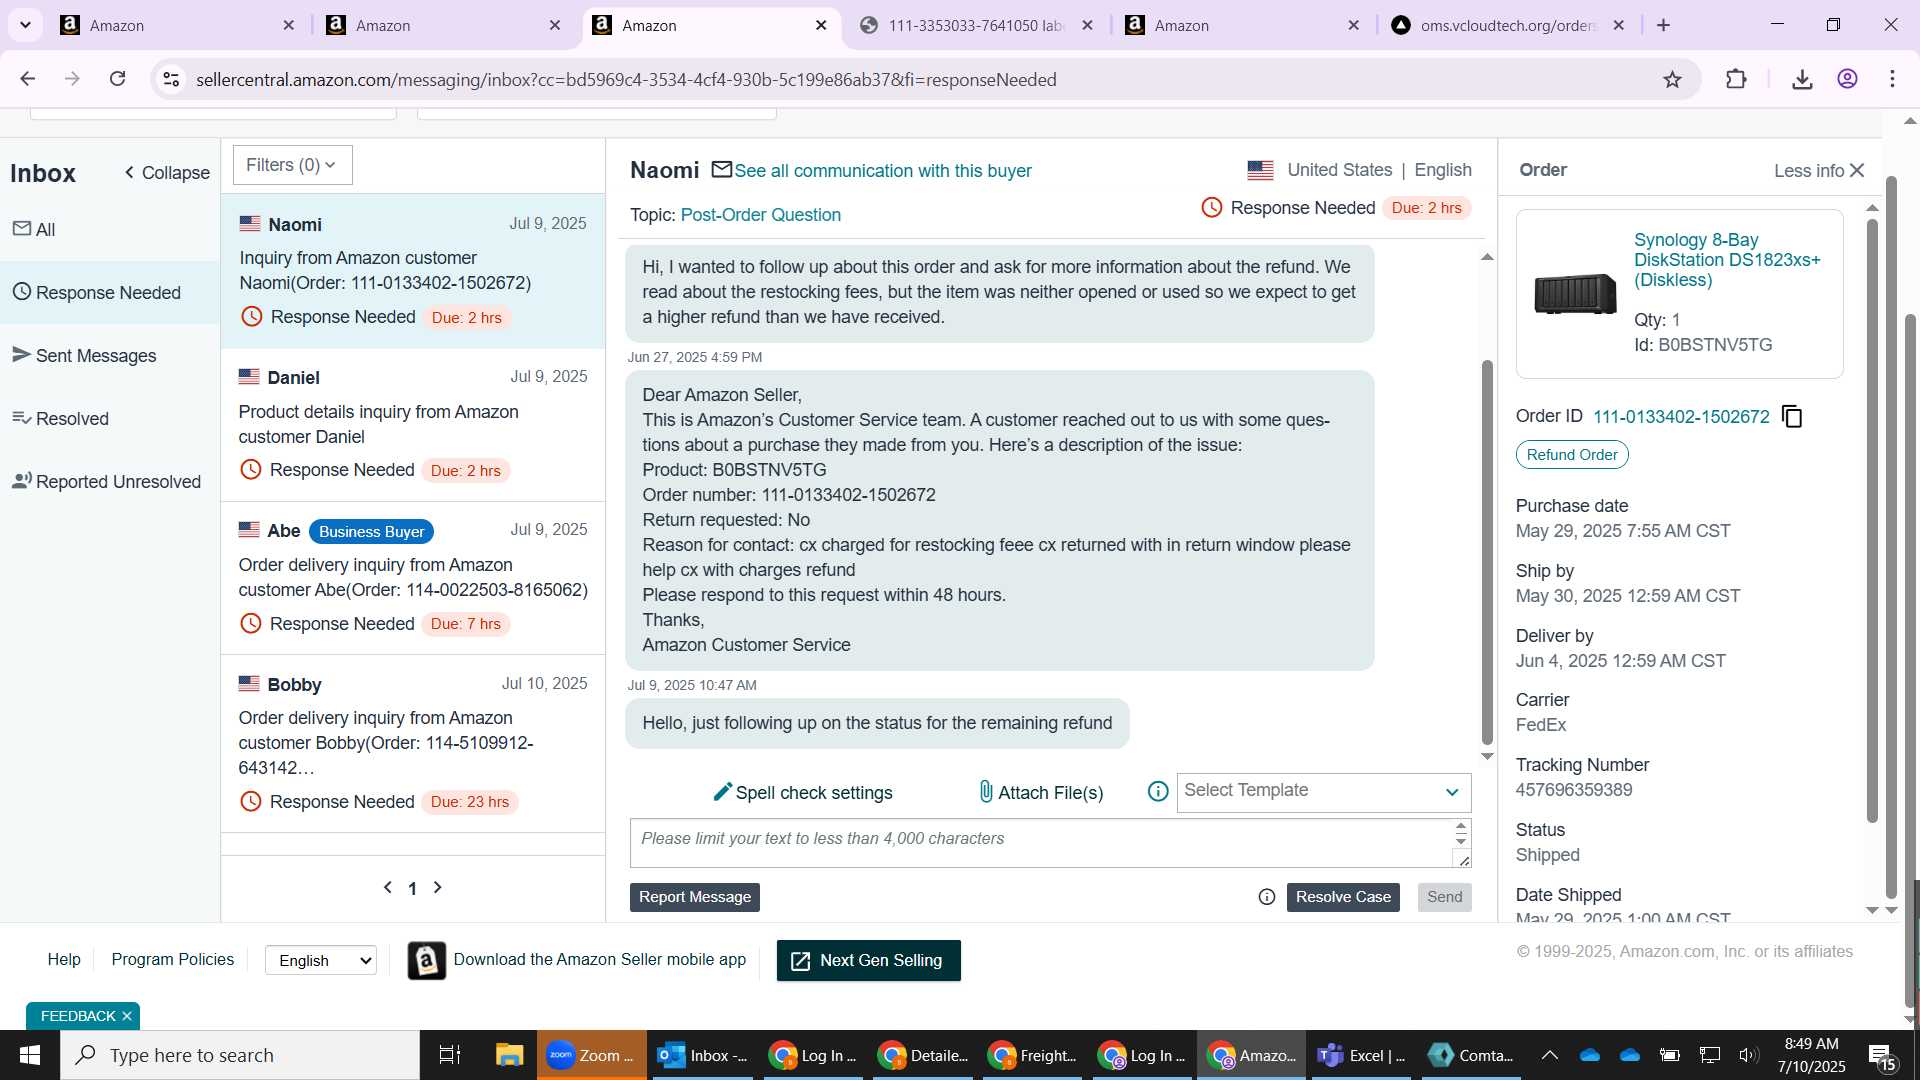This screenshot has height=1080, width=1920.
Task: Change the footer language from English
Action: [321, 960]
